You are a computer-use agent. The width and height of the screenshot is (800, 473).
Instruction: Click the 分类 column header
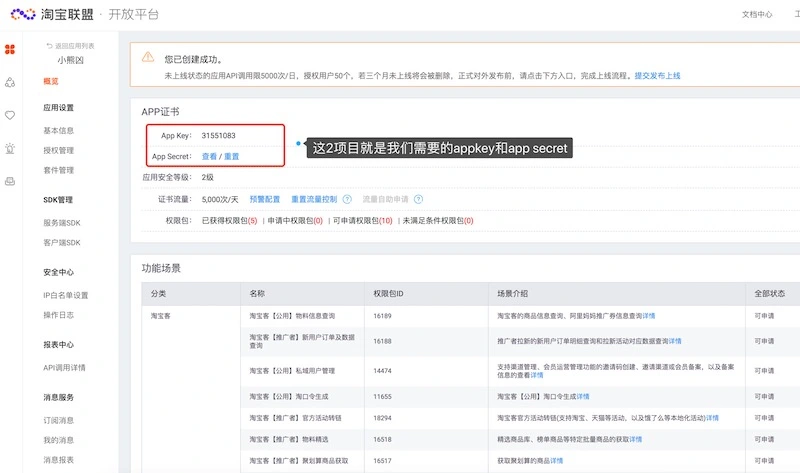coord(158,293)
